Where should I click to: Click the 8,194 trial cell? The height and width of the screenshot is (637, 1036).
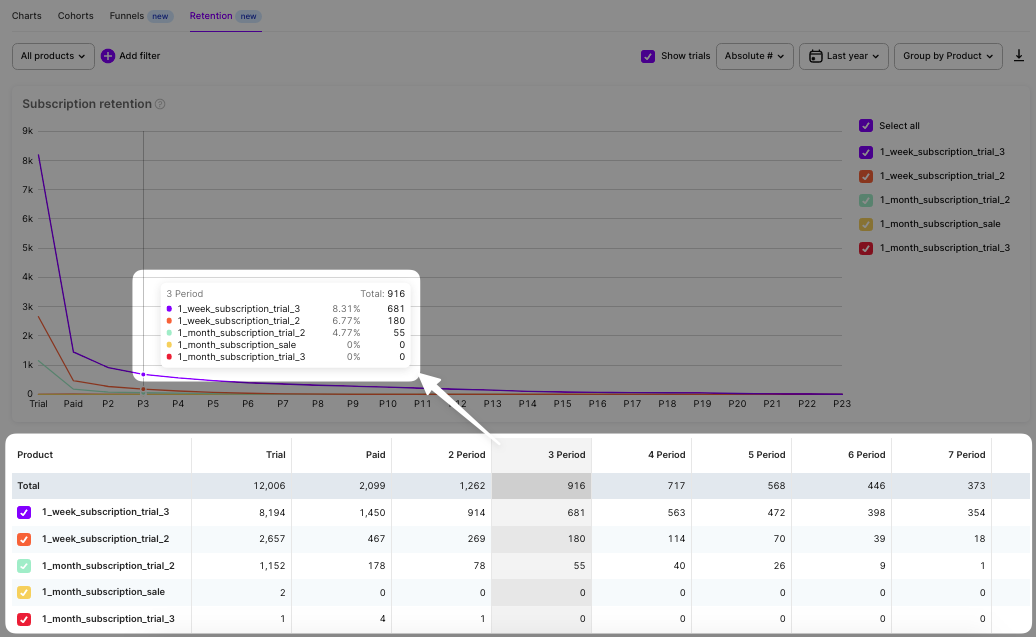click(x=272, y=512)
